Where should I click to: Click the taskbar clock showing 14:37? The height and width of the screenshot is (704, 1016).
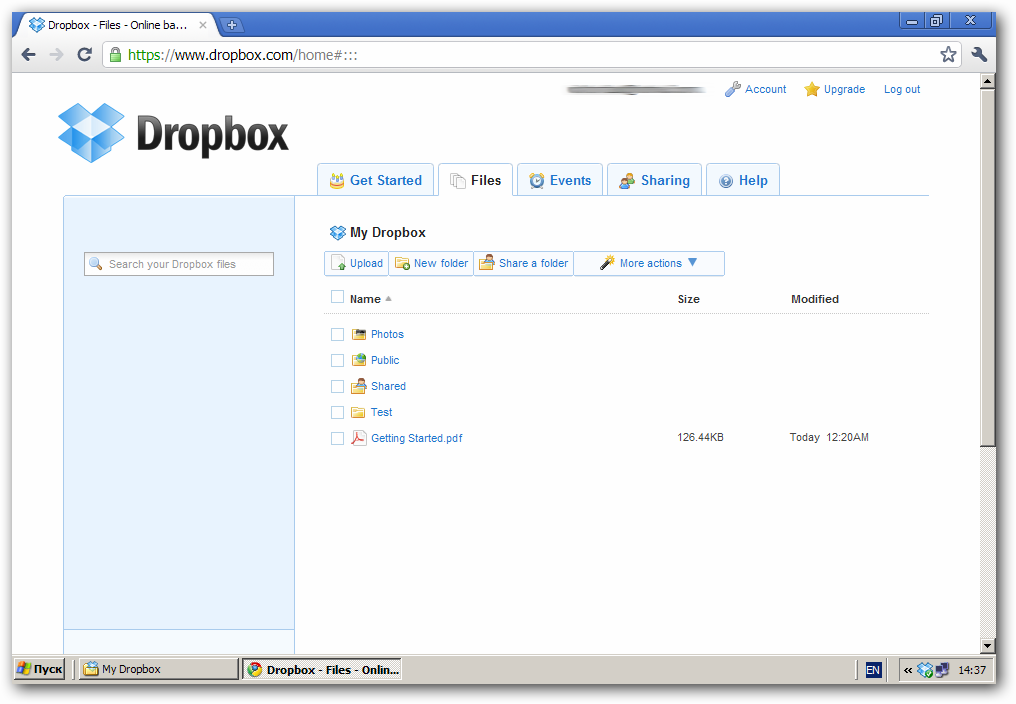point(972,670)
